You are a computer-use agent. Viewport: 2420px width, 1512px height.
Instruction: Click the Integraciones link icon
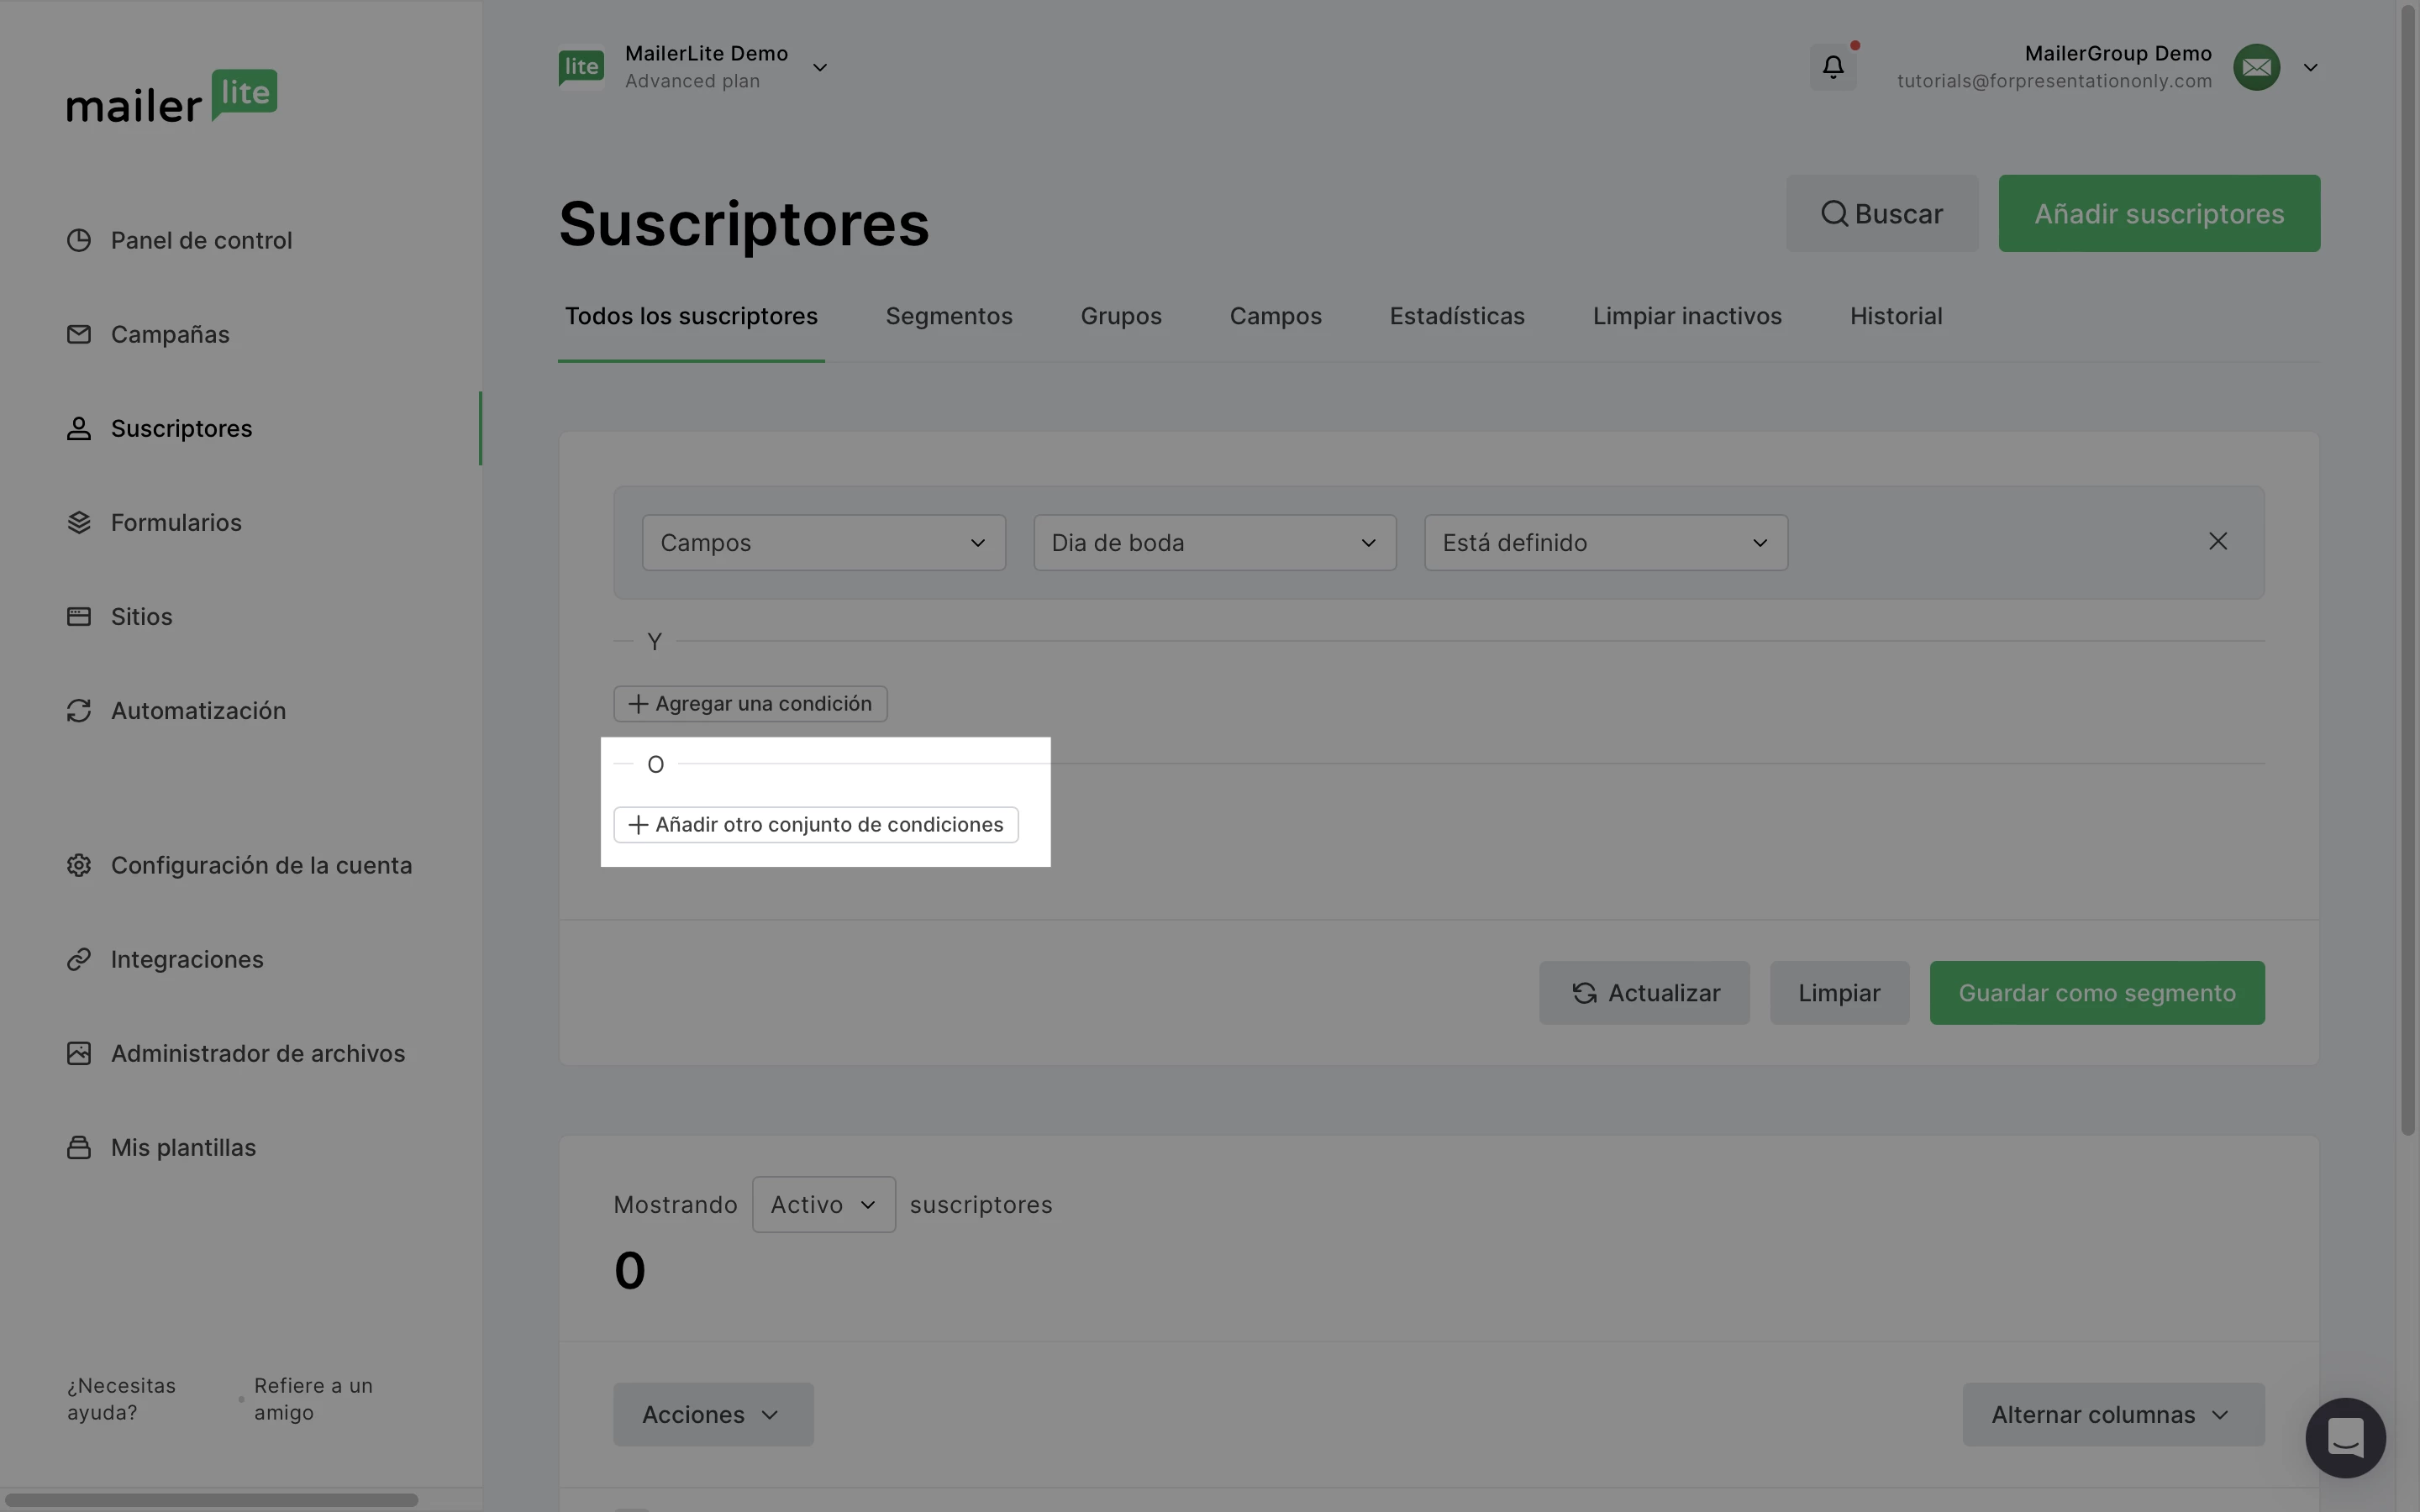(x=79, y=959)
